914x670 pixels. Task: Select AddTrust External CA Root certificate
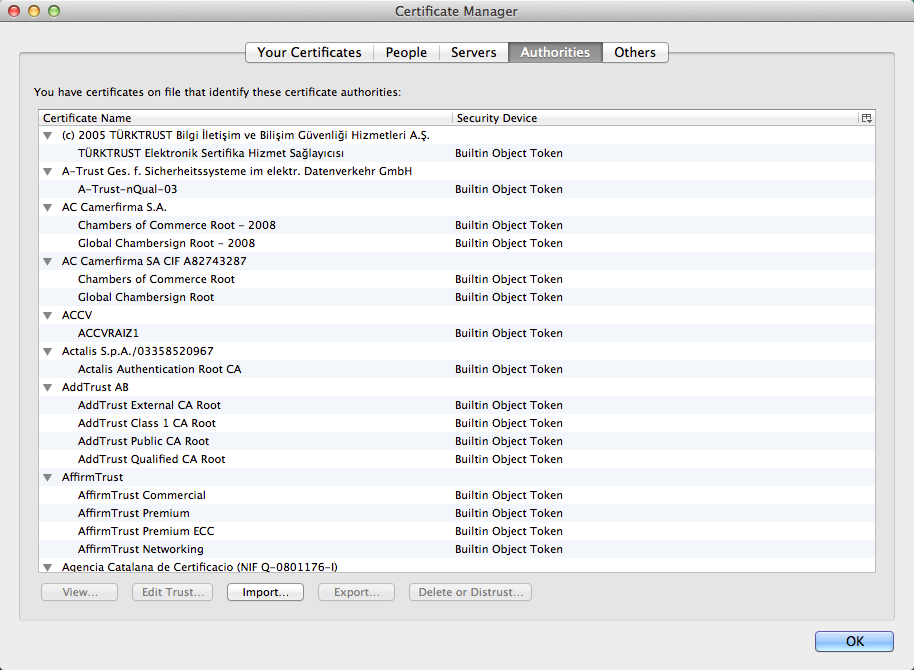(x=149, y=405)
